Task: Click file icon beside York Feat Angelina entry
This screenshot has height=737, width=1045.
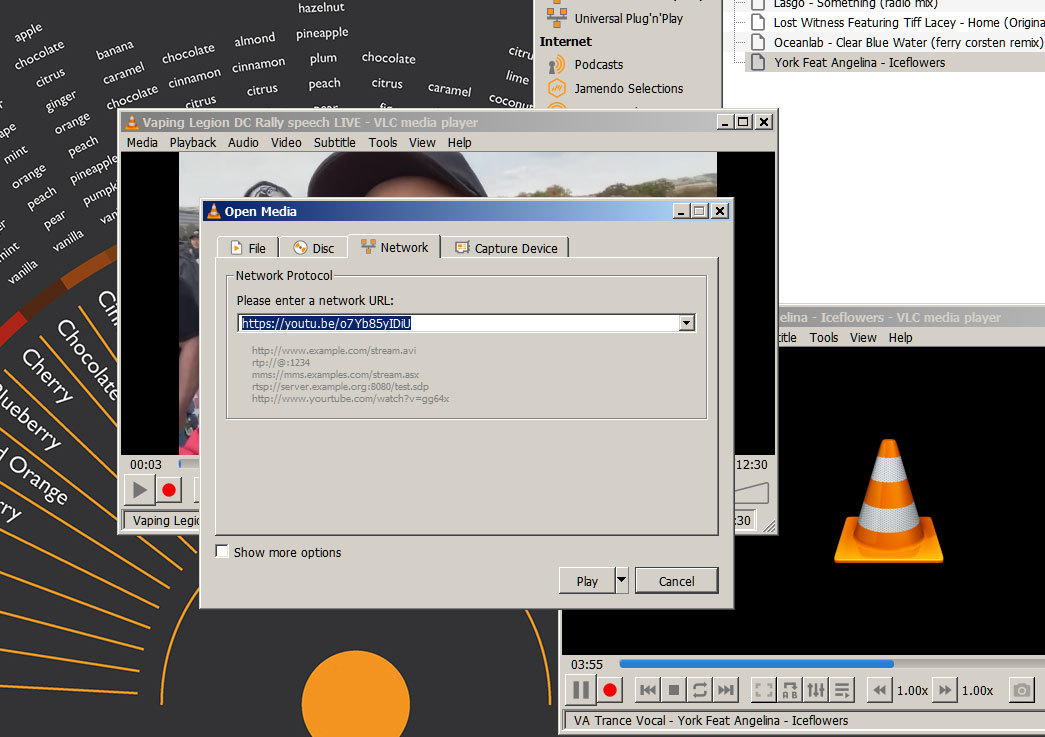Action: coord(758,63)
